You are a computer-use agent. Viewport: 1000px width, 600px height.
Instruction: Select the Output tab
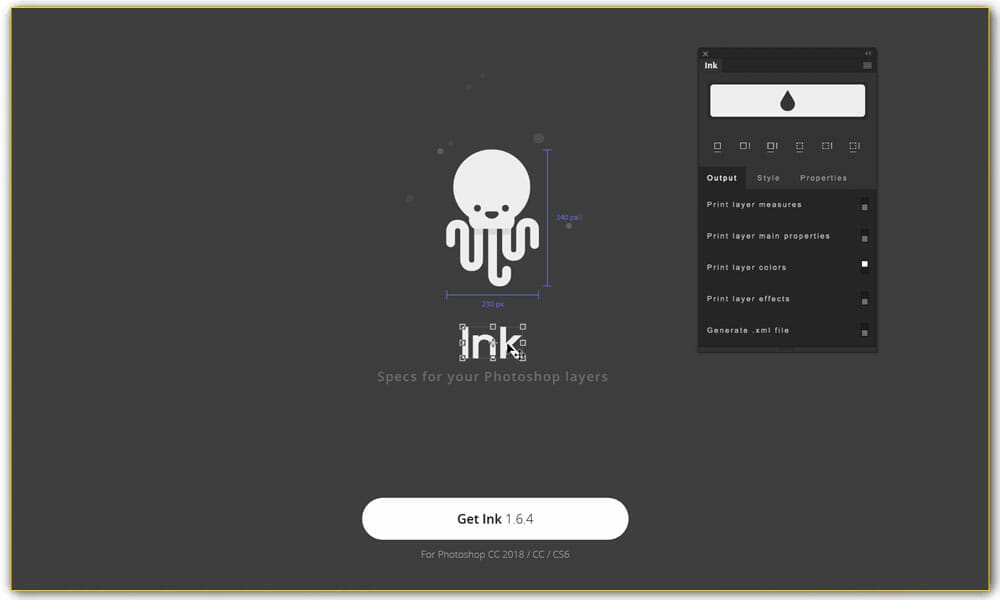click(722, 177)
